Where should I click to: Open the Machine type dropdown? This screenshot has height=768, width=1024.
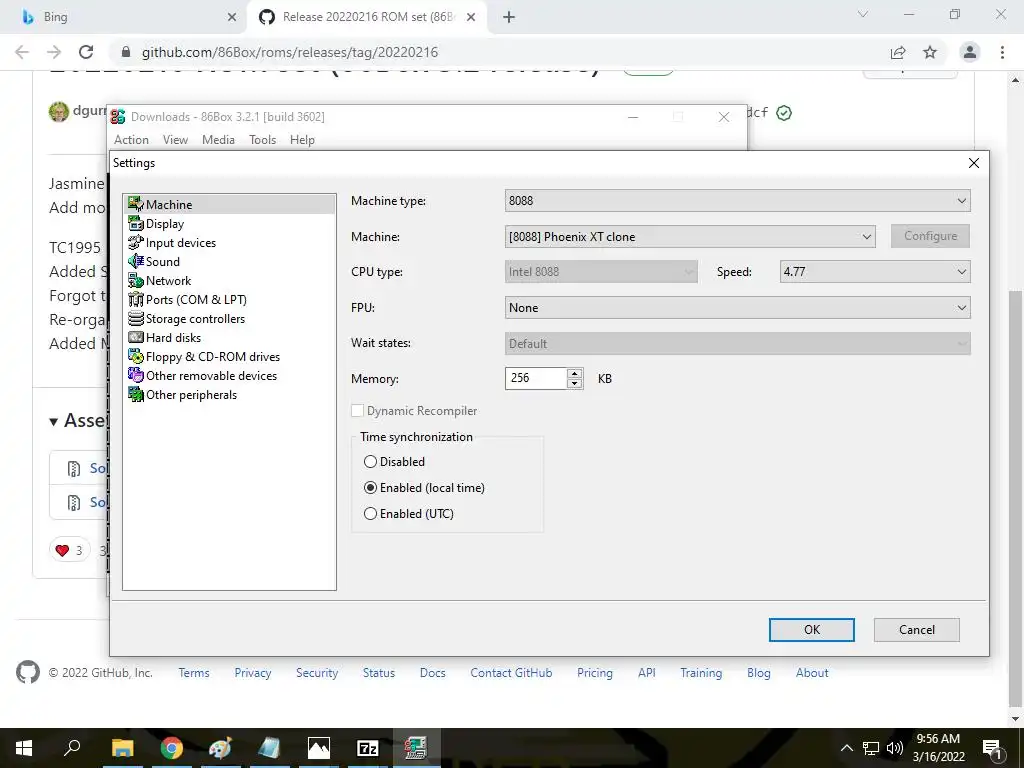737,200
